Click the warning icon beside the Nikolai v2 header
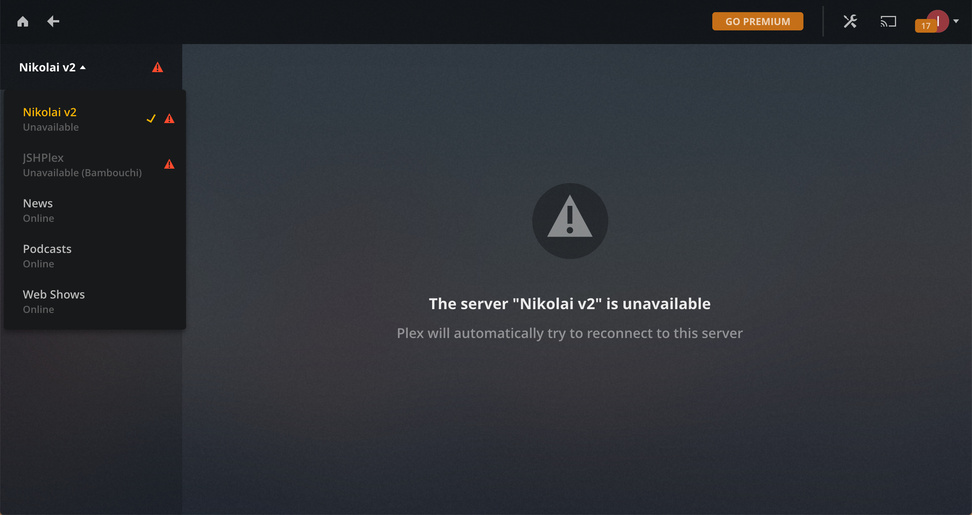 coord(157,67)
